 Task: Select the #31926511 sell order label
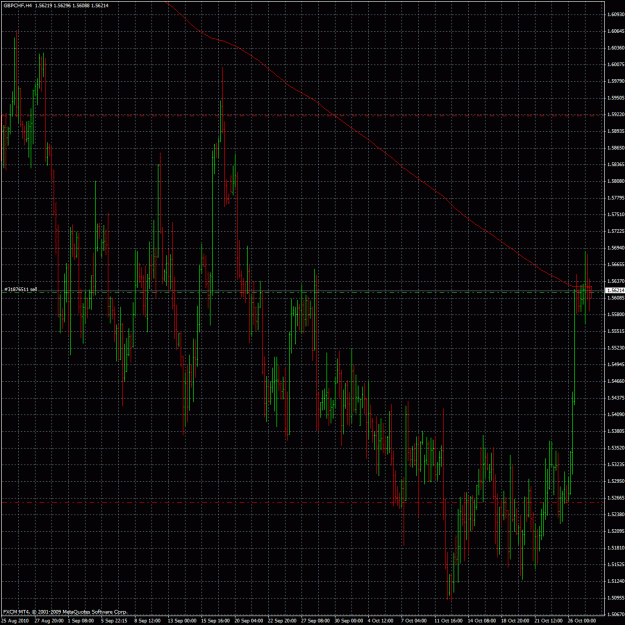(21, 289)
